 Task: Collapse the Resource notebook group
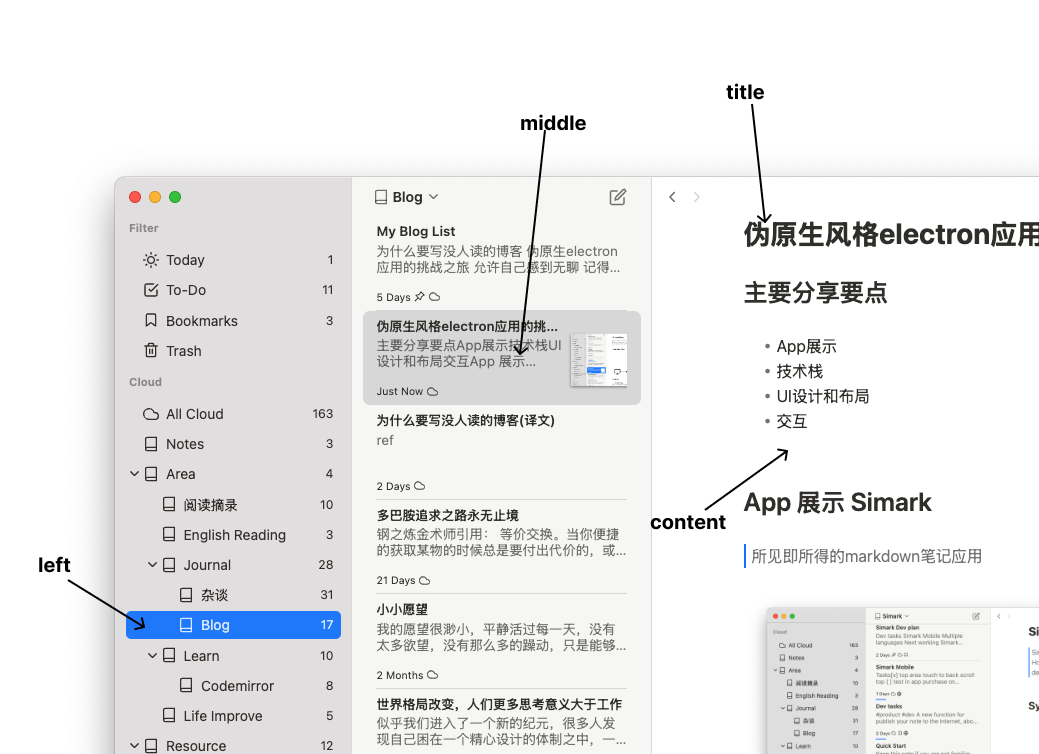coord(134,746)
